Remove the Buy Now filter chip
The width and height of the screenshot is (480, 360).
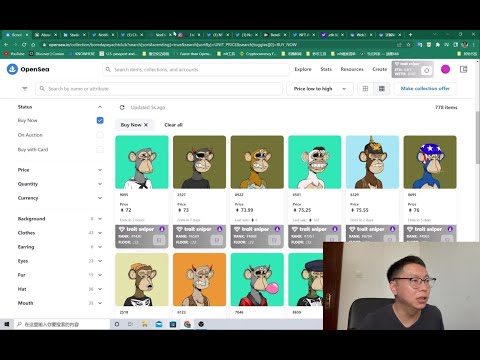click(x=146, y=125)
